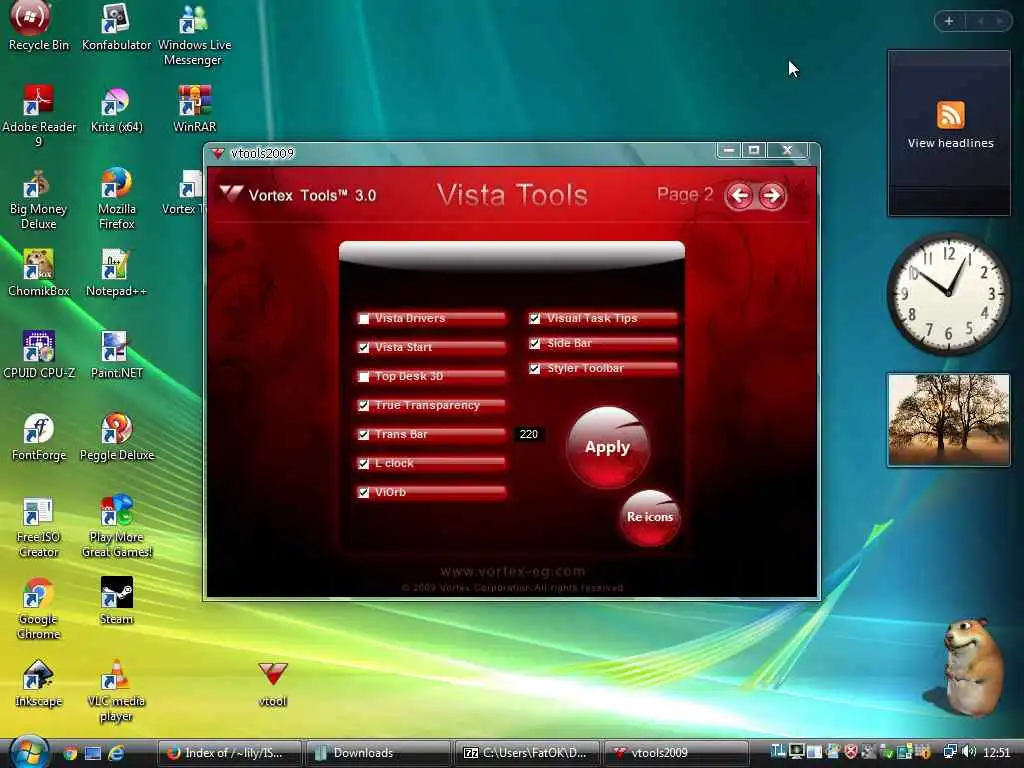
Task: Open the WinRAR desktop icon
Action: click(194, 110)
